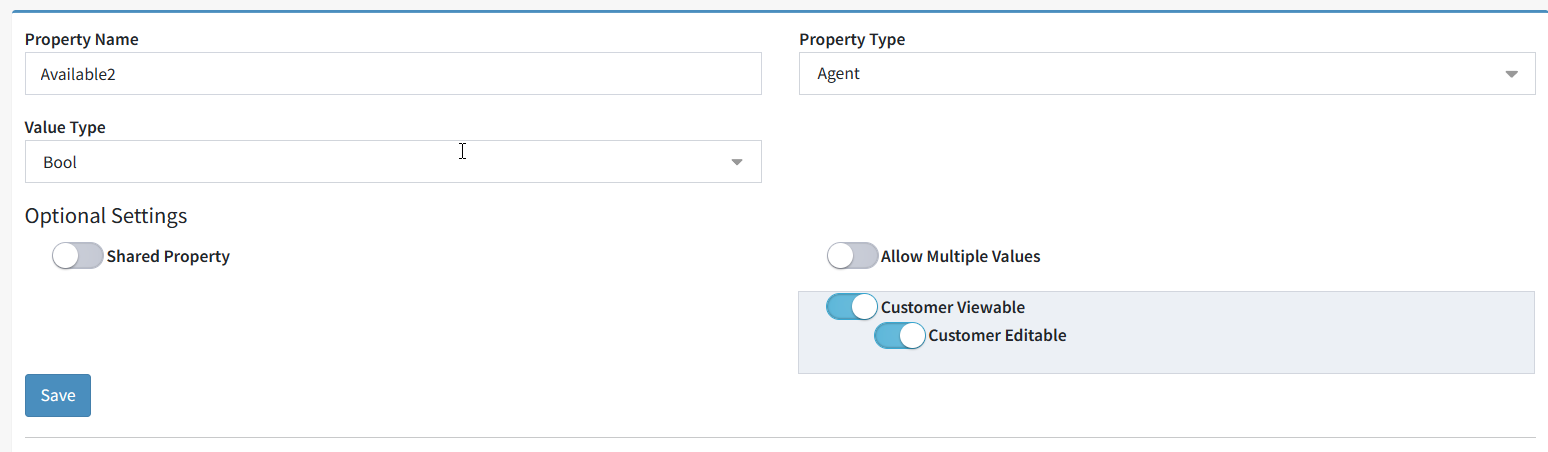Turn off the Customer Editable switch
Viewport: 1548px width, 452px height.
pyautogui.click(x=900, y=335)
